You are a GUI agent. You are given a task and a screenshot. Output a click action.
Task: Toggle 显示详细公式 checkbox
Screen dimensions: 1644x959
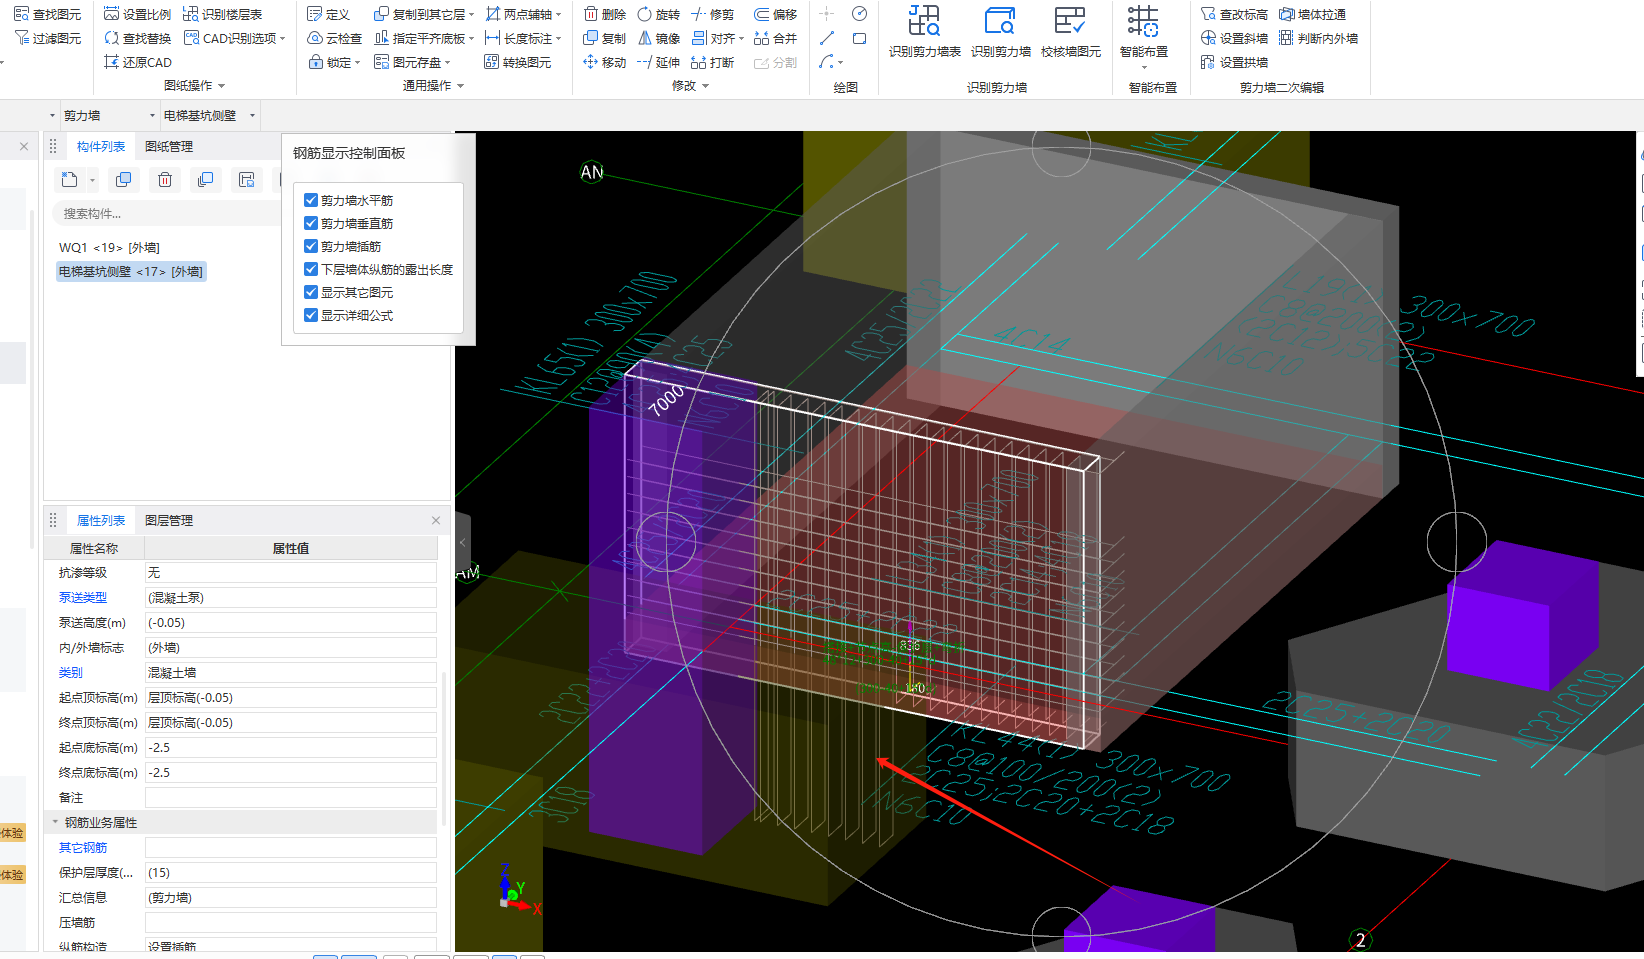(311, 315)
